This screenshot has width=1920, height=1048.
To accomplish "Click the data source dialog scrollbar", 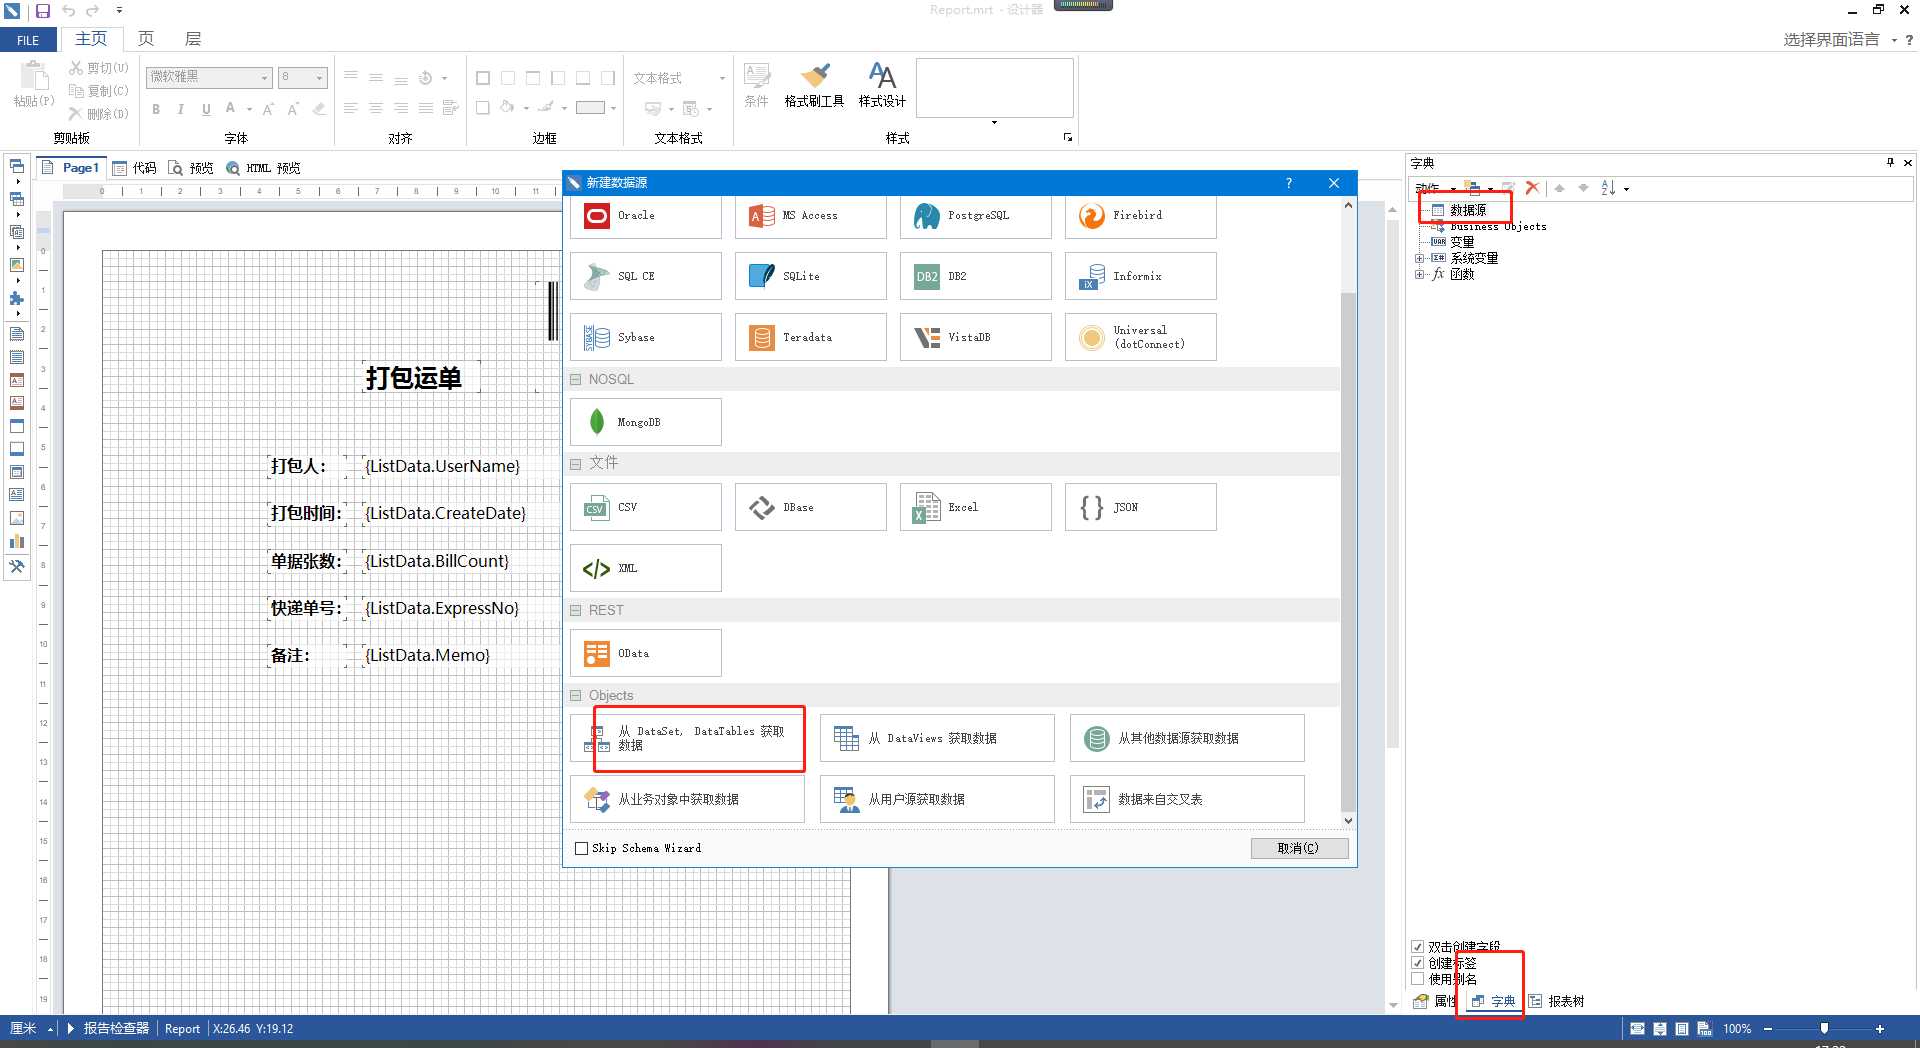I will coord(1348,551).
